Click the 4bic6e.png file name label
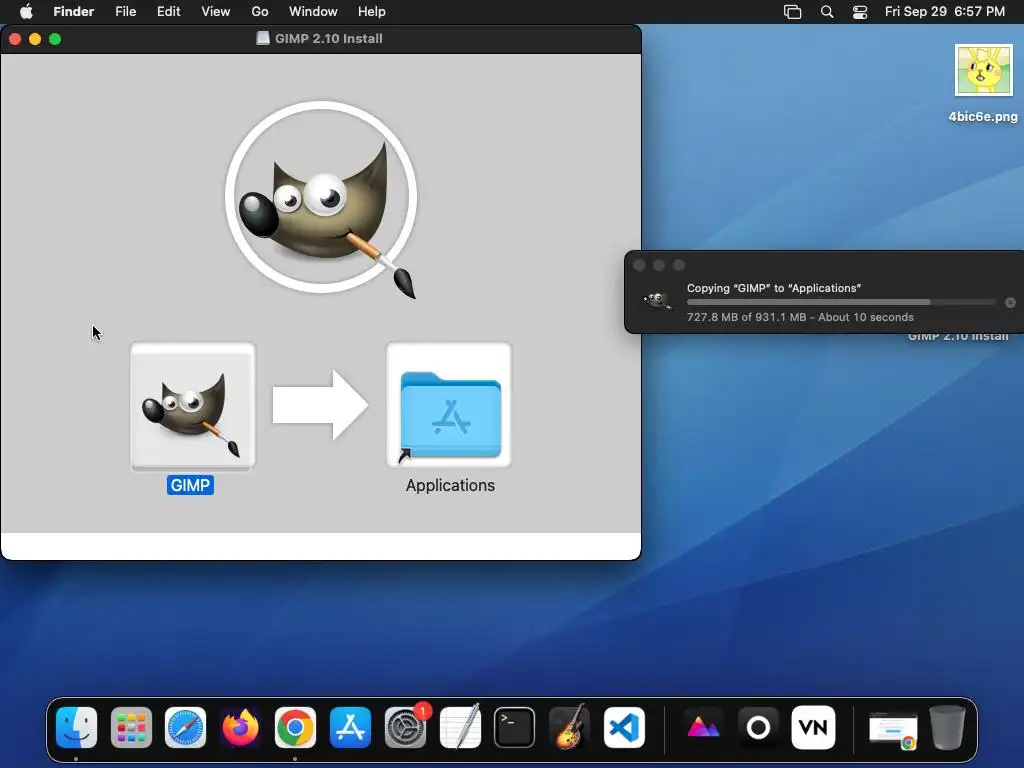 pos(983,117)
